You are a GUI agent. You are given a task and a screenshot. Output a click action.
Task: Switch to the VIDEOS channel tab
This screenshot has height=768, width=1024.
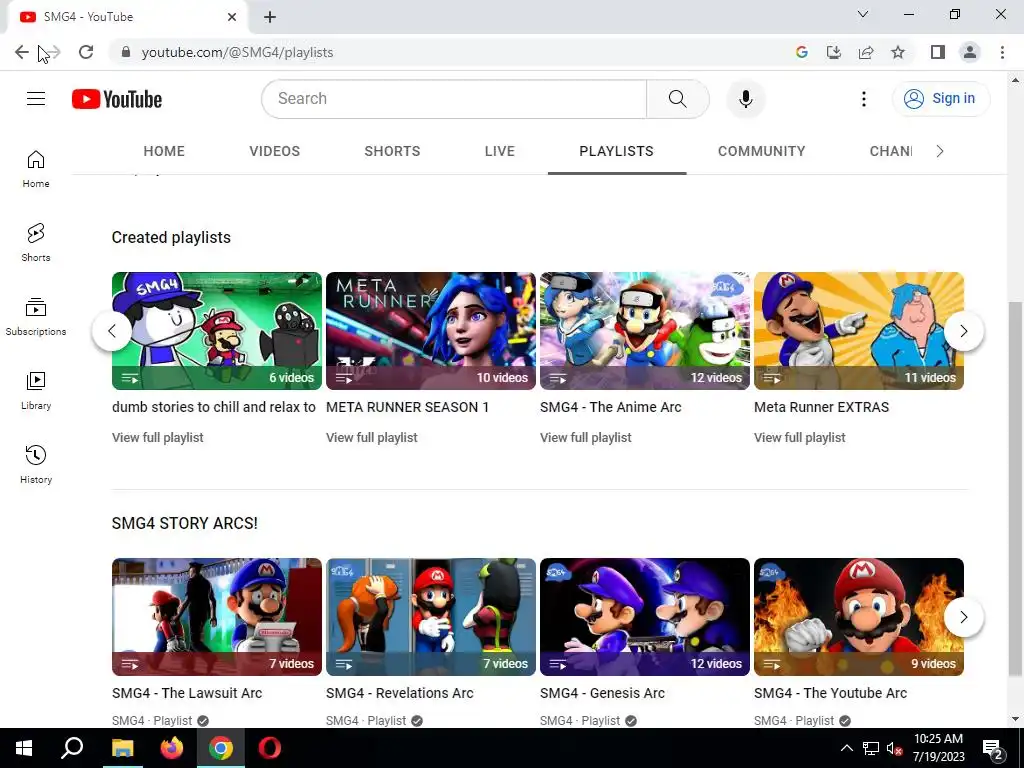point(274,152)
